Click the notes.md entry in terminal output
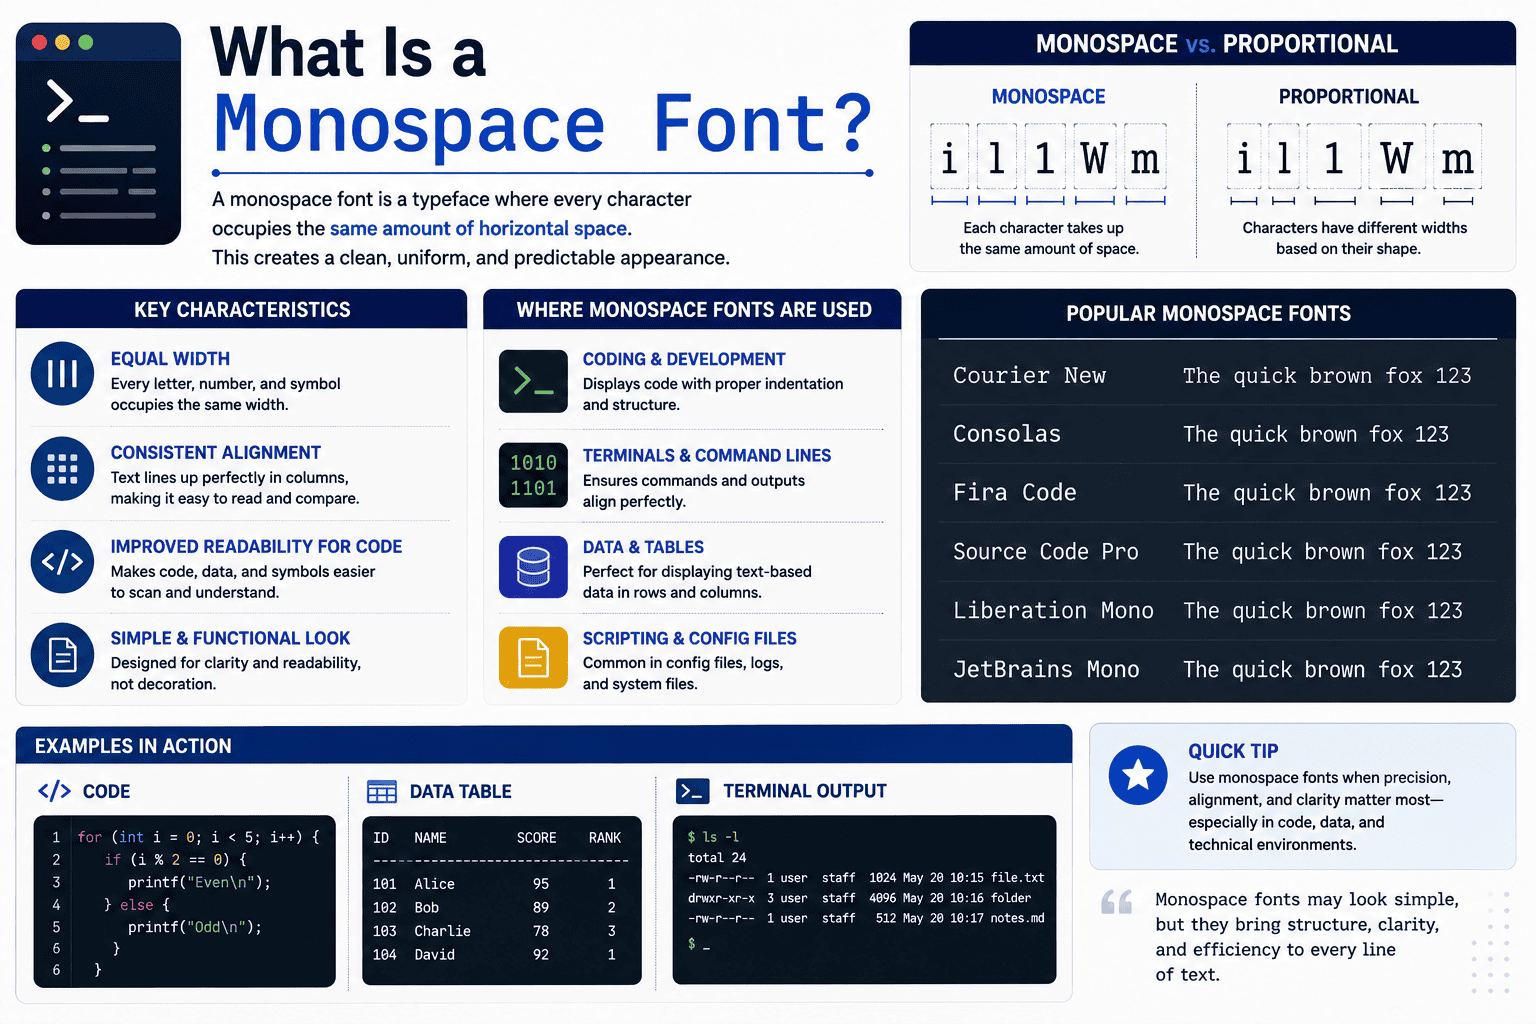 (1017, 918)
